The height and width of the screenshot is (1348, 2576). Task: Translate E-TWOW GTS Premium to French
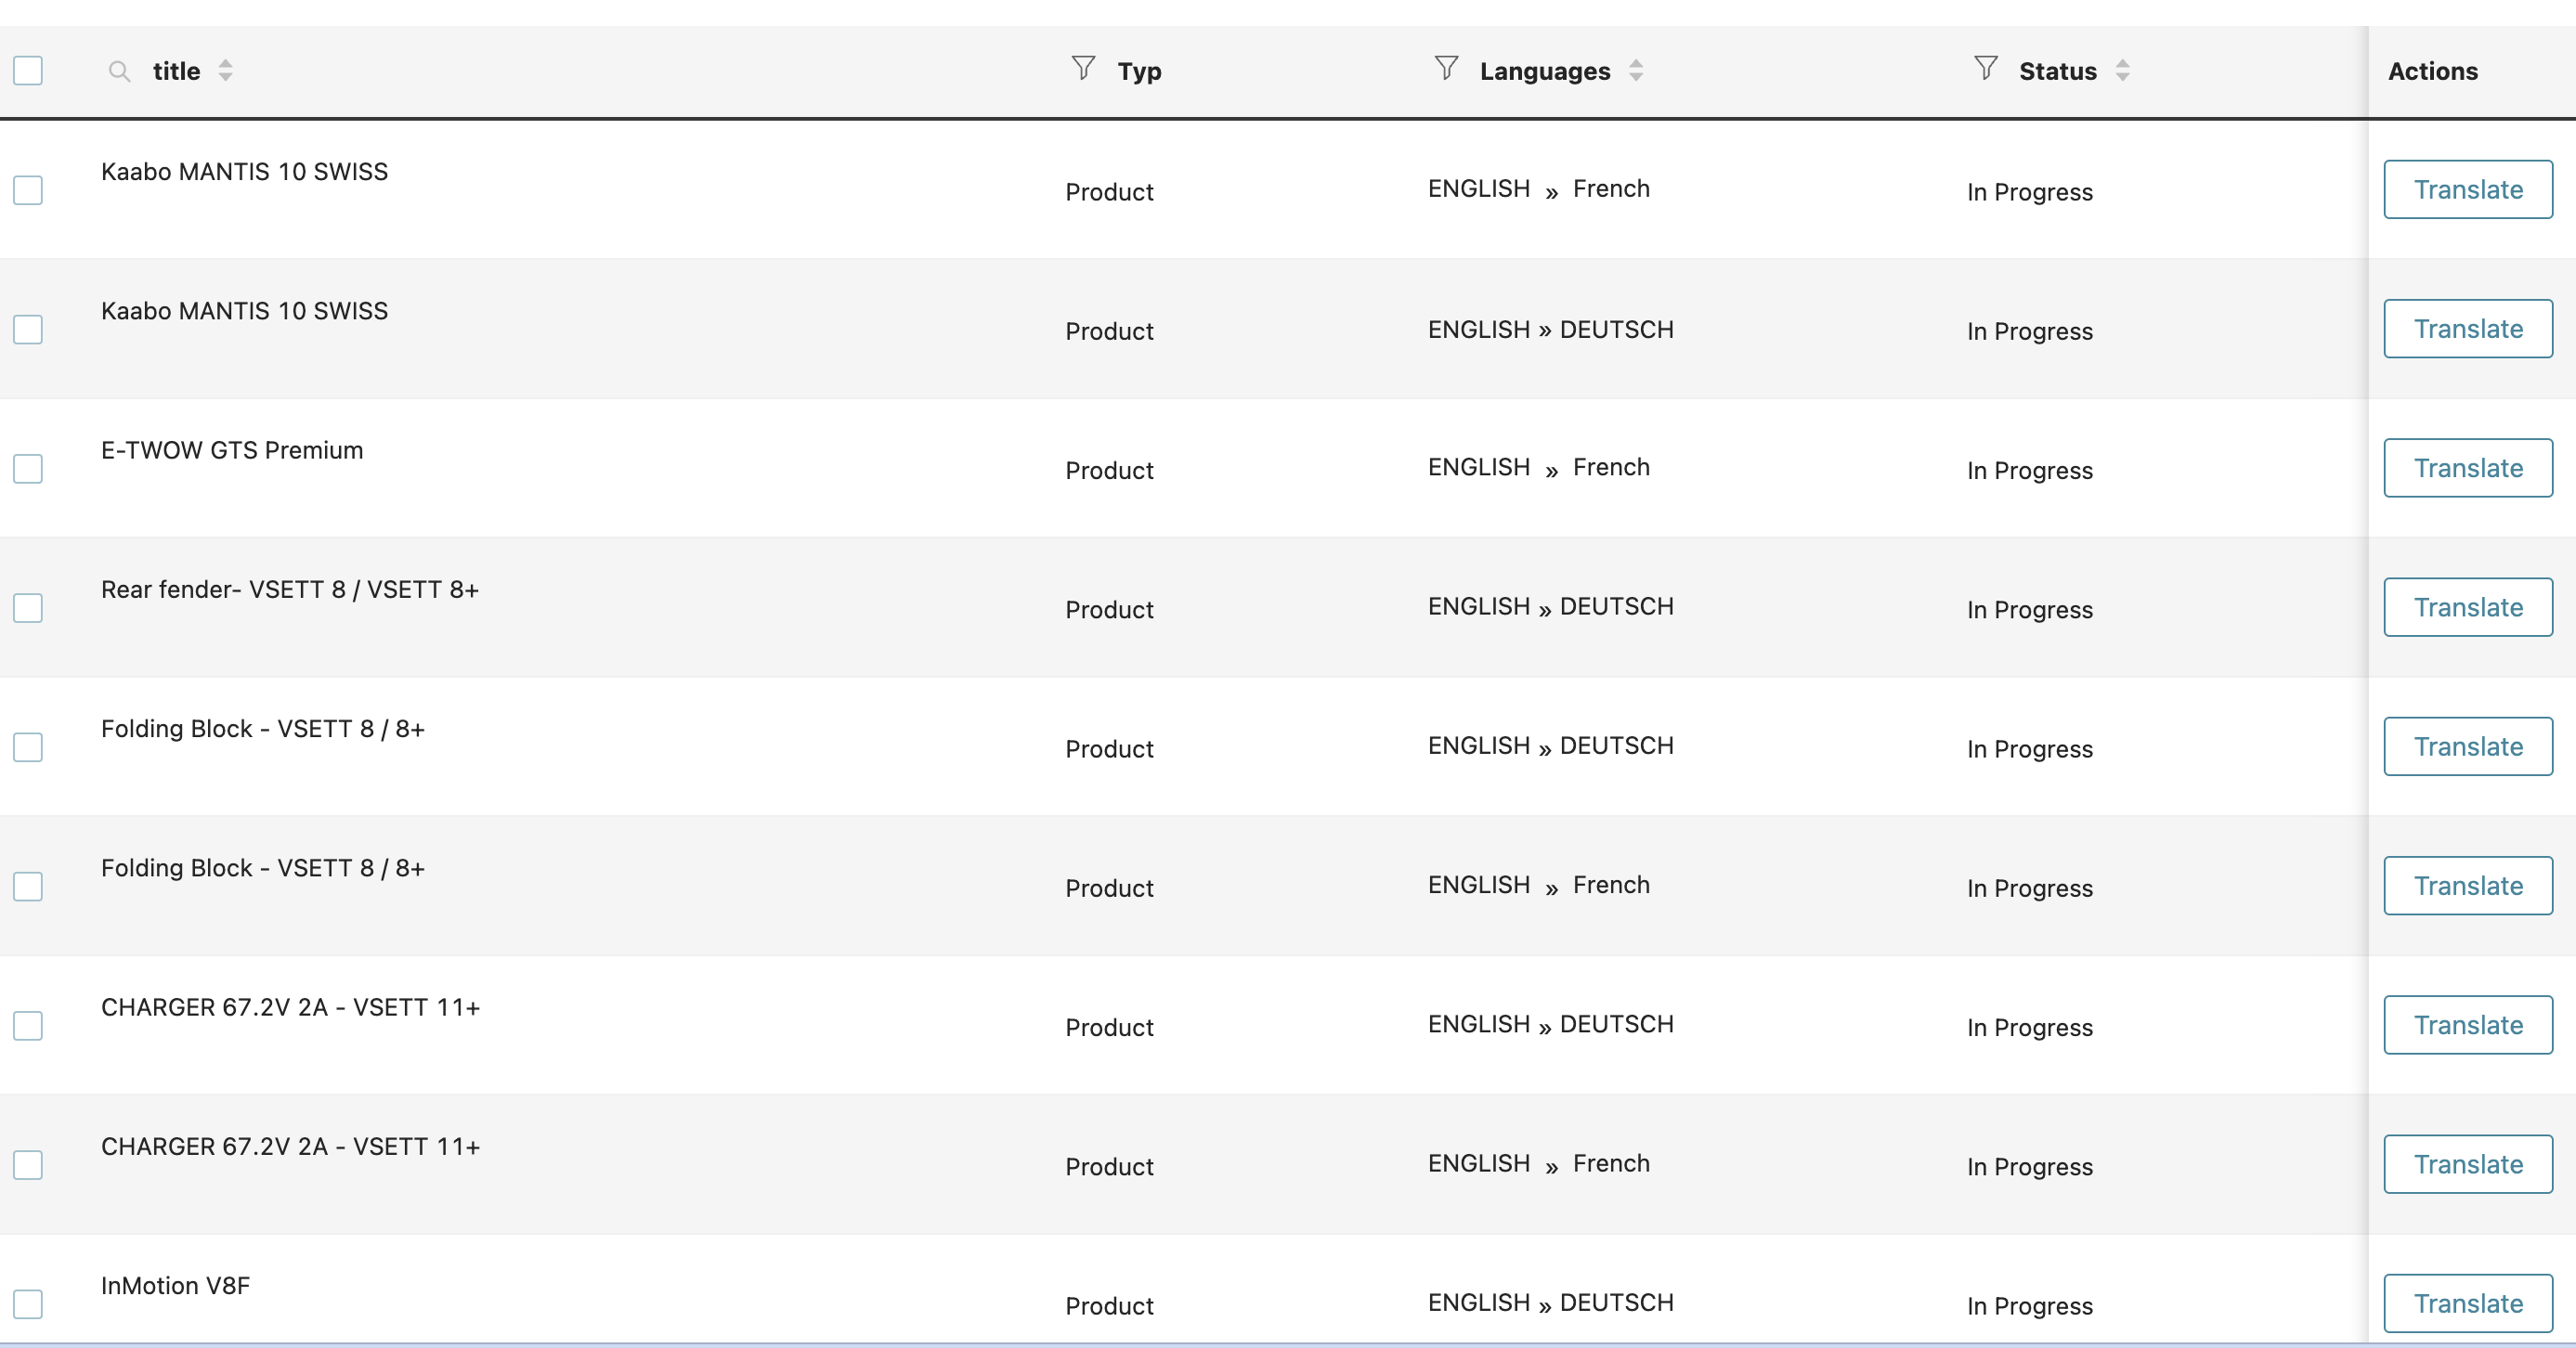point(2468,467)
